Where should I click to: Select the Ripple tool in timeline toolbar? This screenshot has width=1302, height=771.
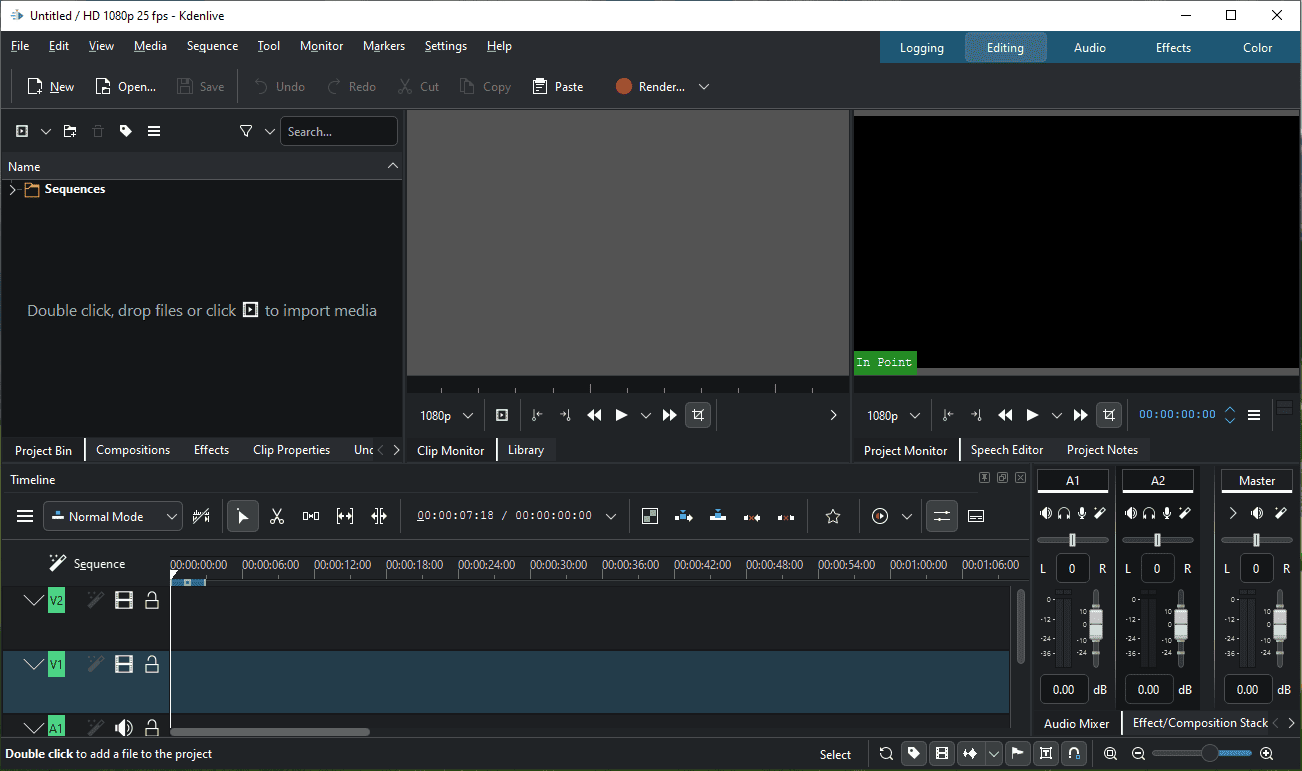pyautogui.click(x=379, y=516)
